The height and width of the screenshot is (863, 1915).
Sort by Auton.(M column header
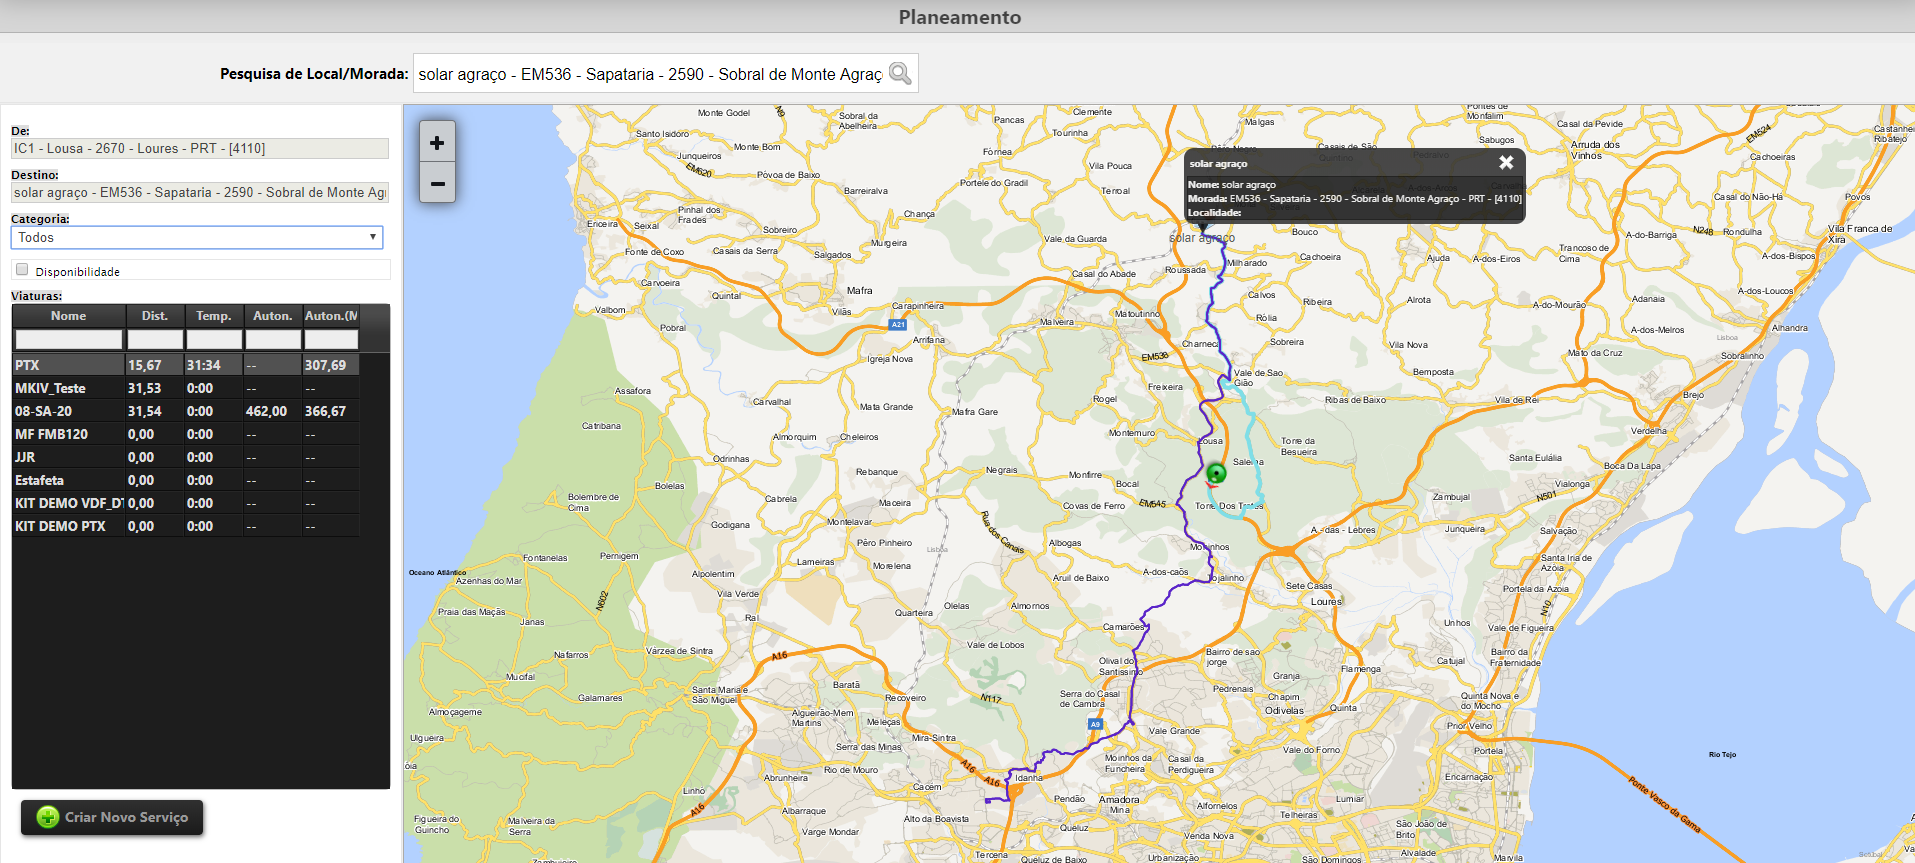pyautogui.click(x=331, y=316)
